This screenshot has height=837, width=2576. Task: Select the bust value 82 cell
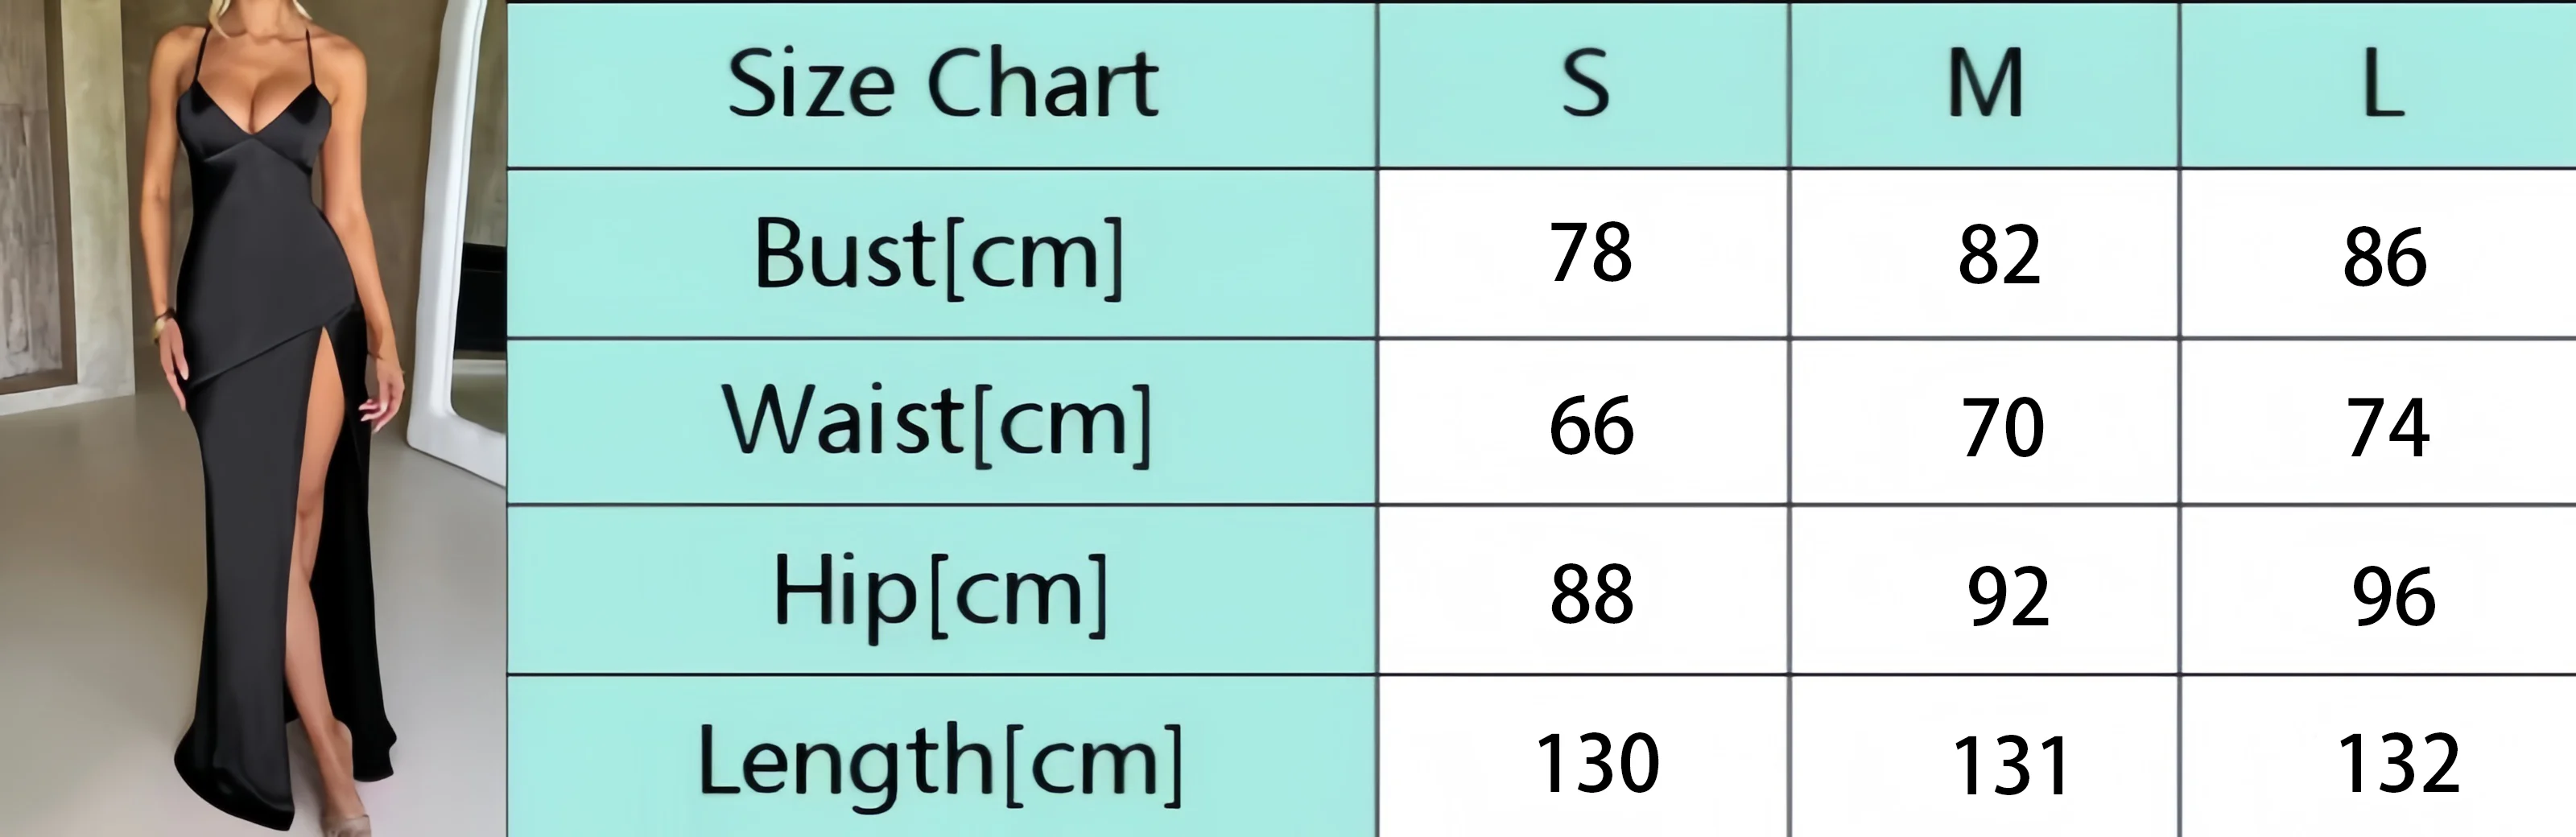(x=1985, y=254)
